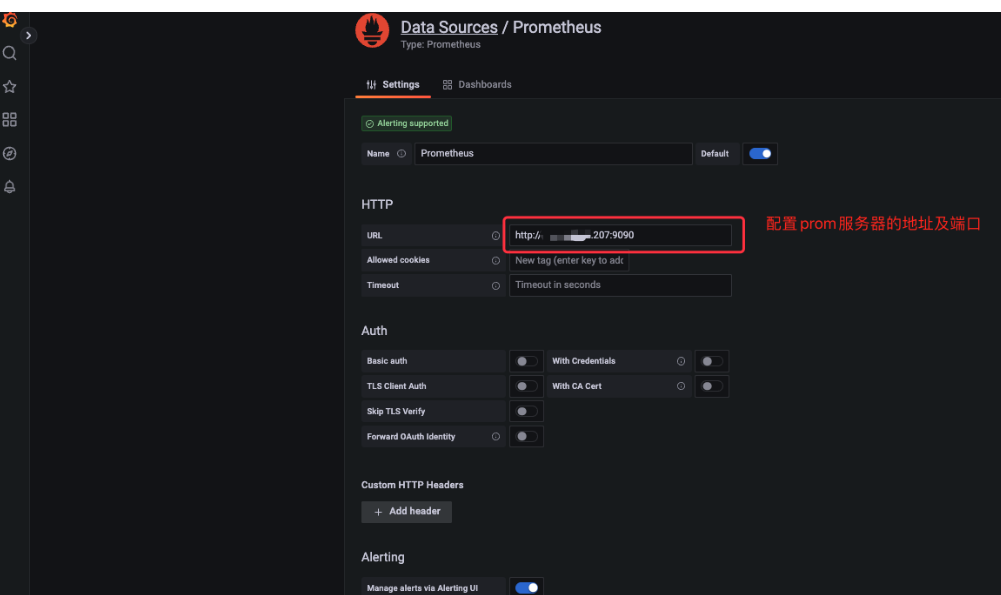
Task: Focus the Timeout in seconds field
Action: [620, 285]
